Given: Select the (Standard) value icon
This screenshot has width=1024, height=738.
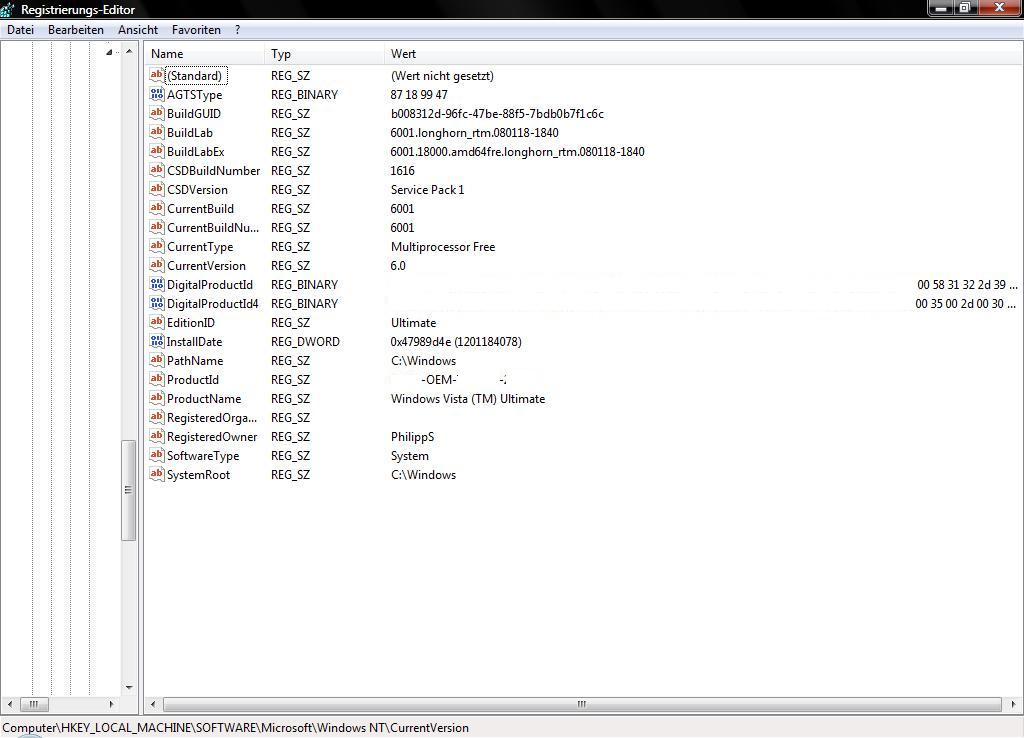Looking at the screenshot, I should (x=157, y=75).
